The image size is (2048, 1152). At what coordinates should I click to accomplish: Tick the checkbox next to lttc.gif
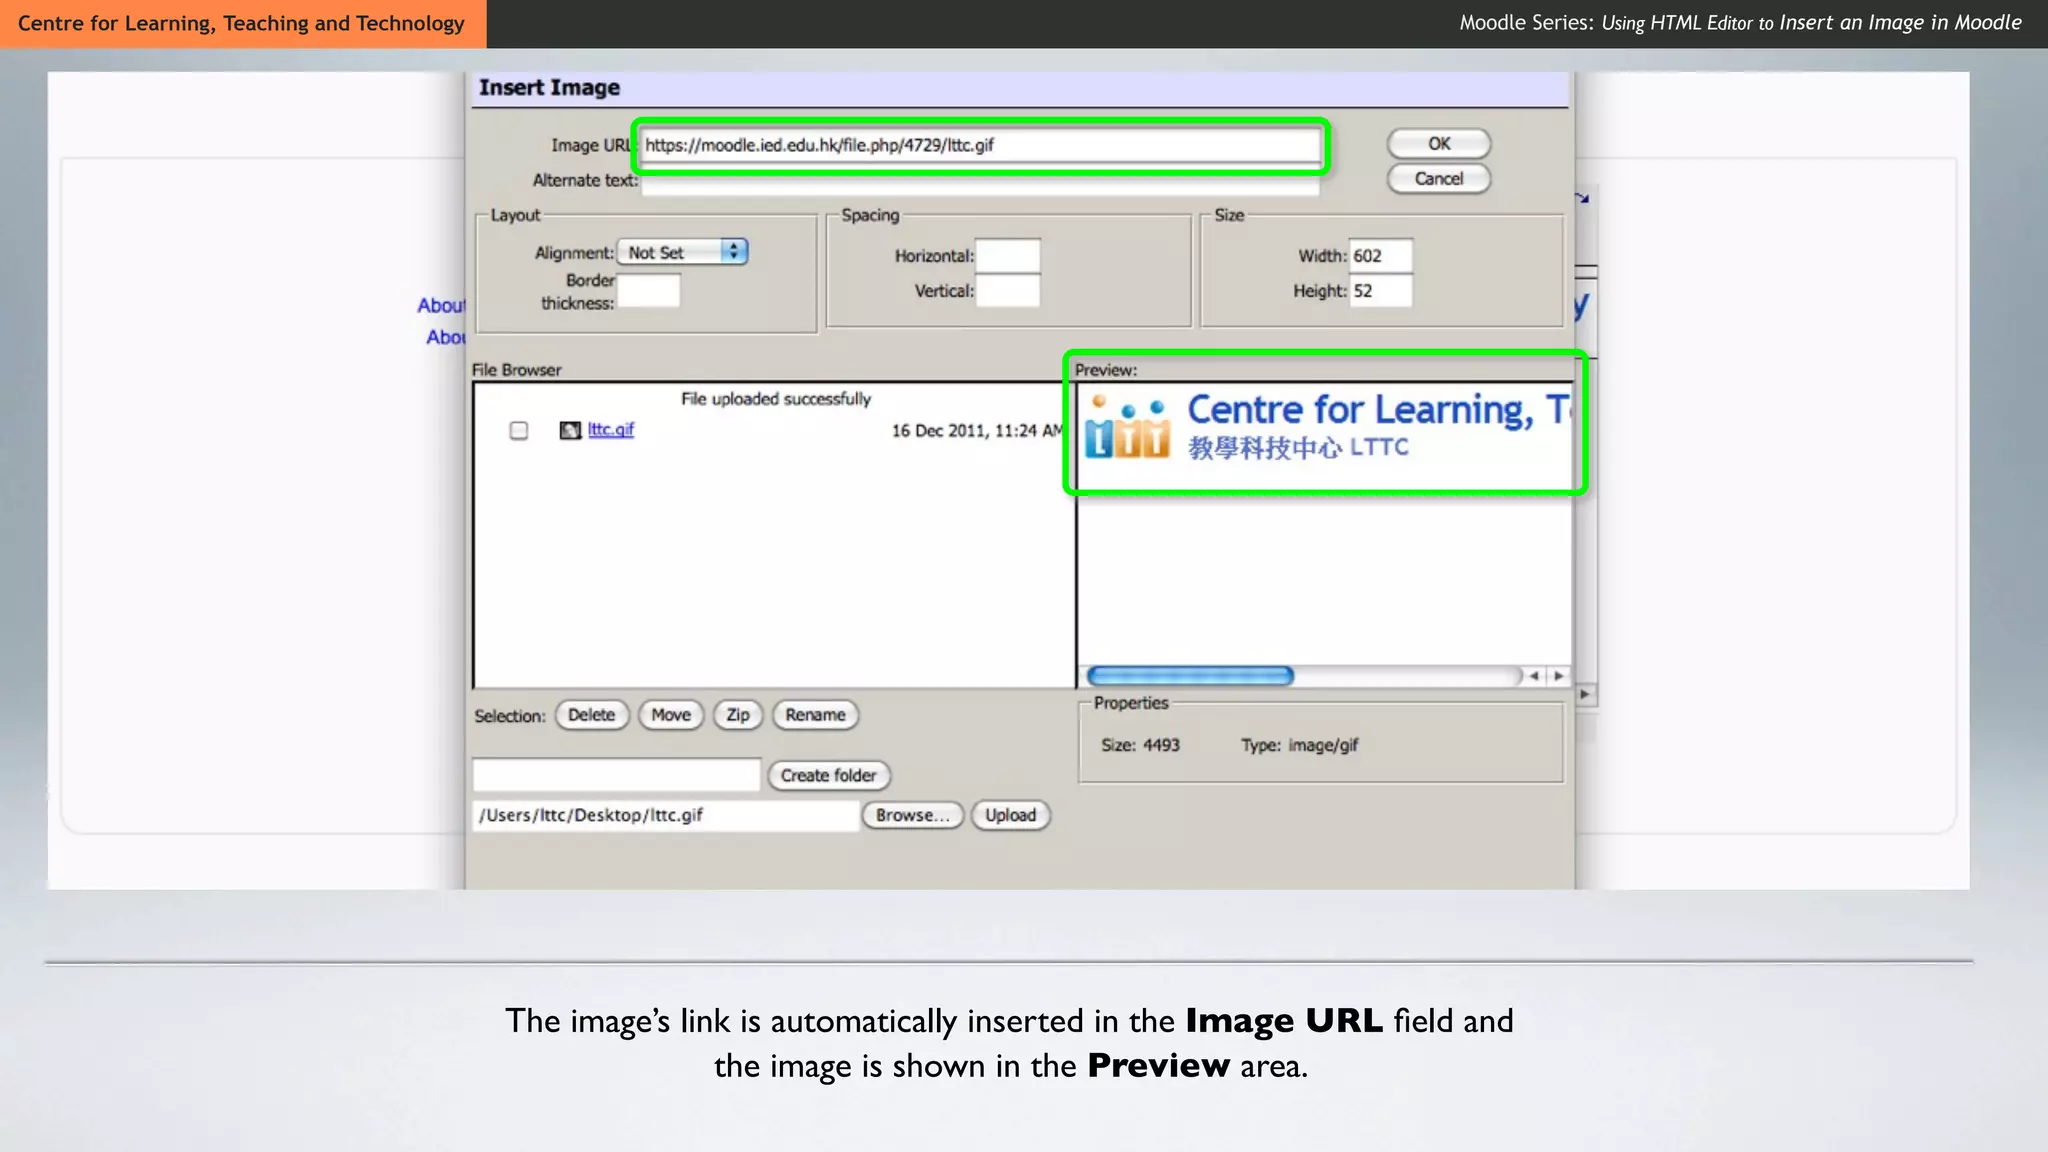[518, 430]
